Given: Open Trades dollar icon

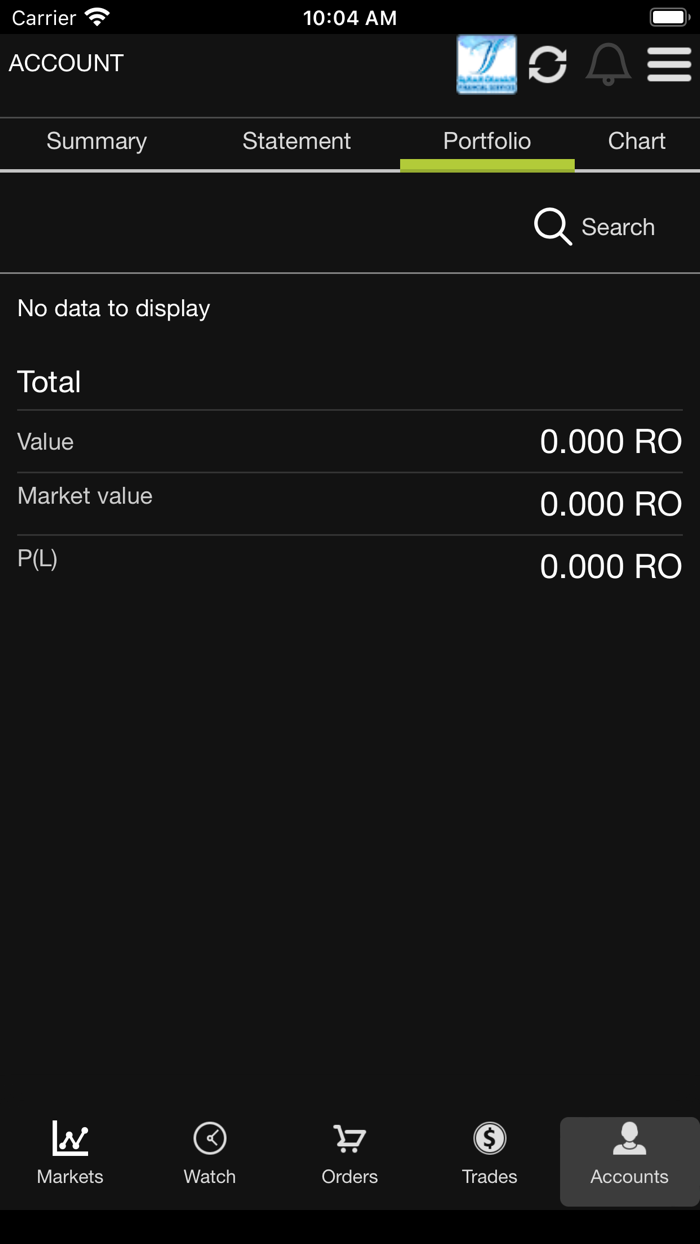Looking at the screenshot, I should (490, 1138).
